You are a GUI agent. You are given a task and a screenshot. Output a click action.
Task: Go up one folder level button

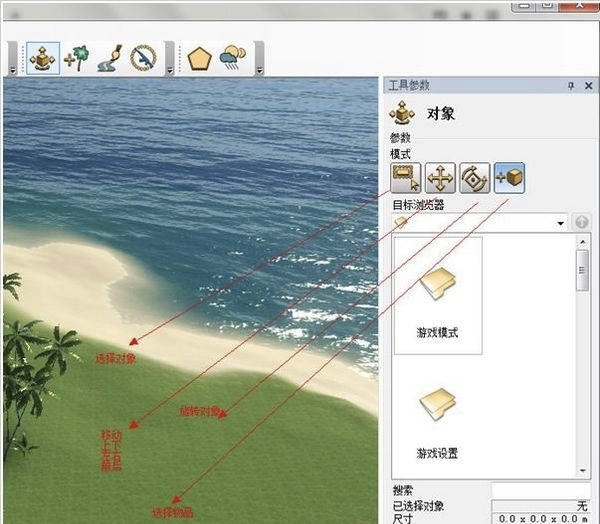coord(582,222)
